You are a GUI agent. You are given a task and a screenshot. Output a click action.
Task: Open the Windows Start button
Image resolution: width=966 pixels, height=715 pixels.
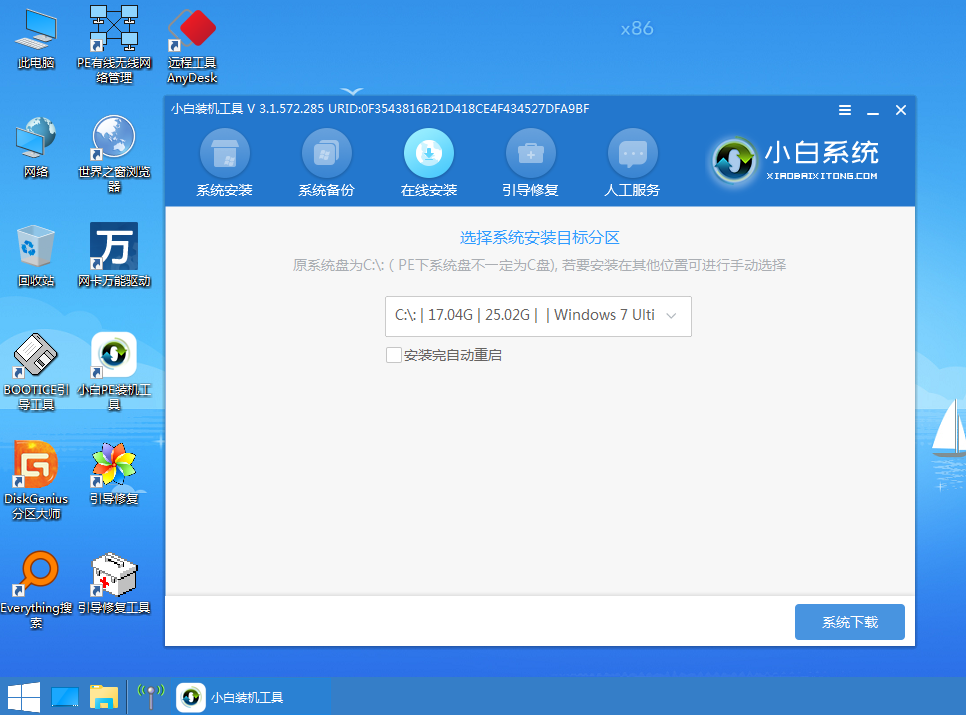(24, 697)
